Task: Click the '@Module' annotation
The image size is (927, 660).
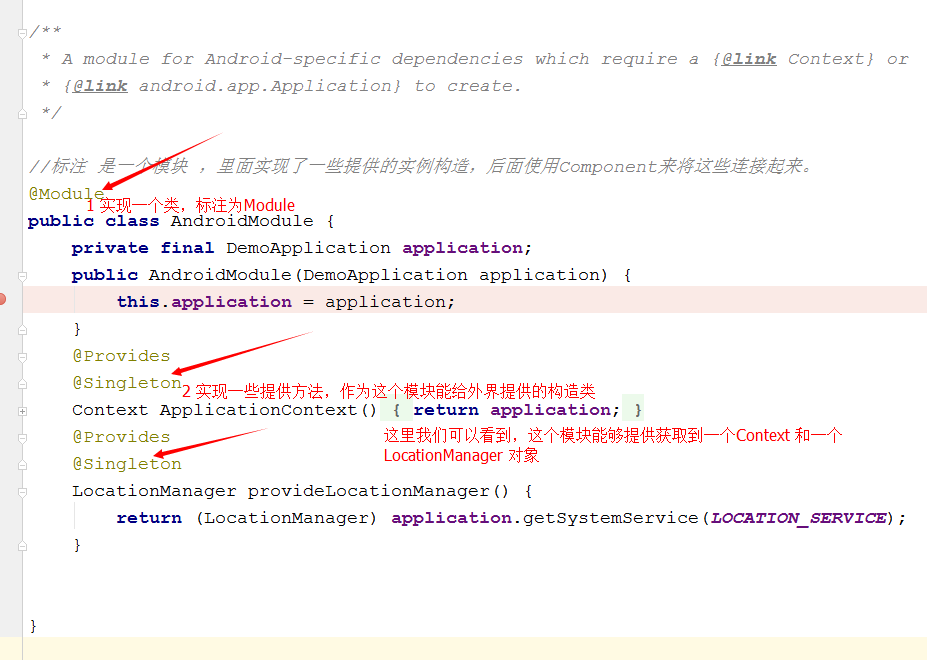Action: (66, 193)
